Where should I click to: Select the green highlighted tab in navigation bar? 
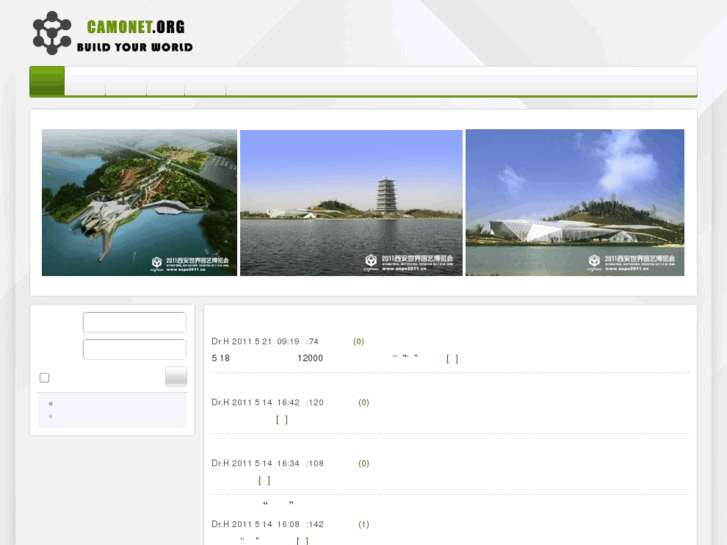(47, 81)
